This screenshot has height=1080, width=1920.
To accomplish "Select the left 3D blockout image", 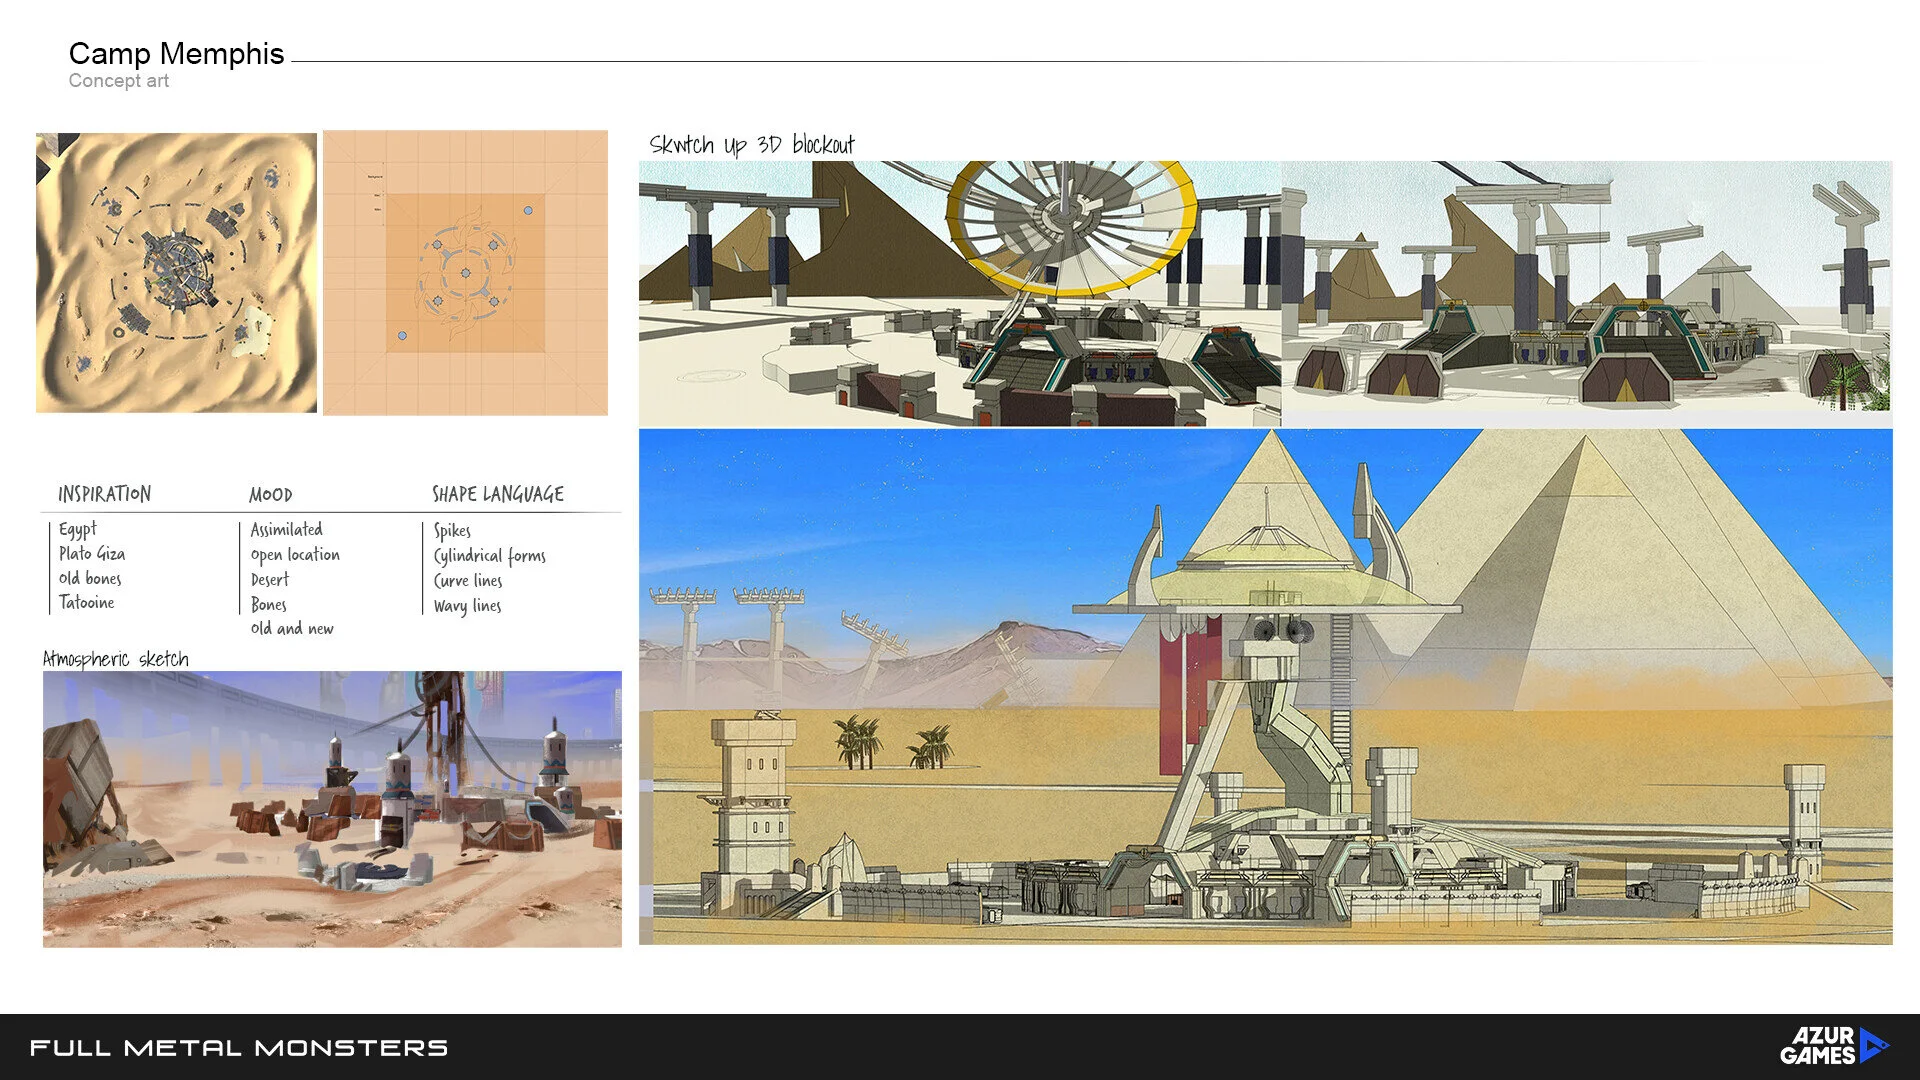I will [x=959, y=293].
